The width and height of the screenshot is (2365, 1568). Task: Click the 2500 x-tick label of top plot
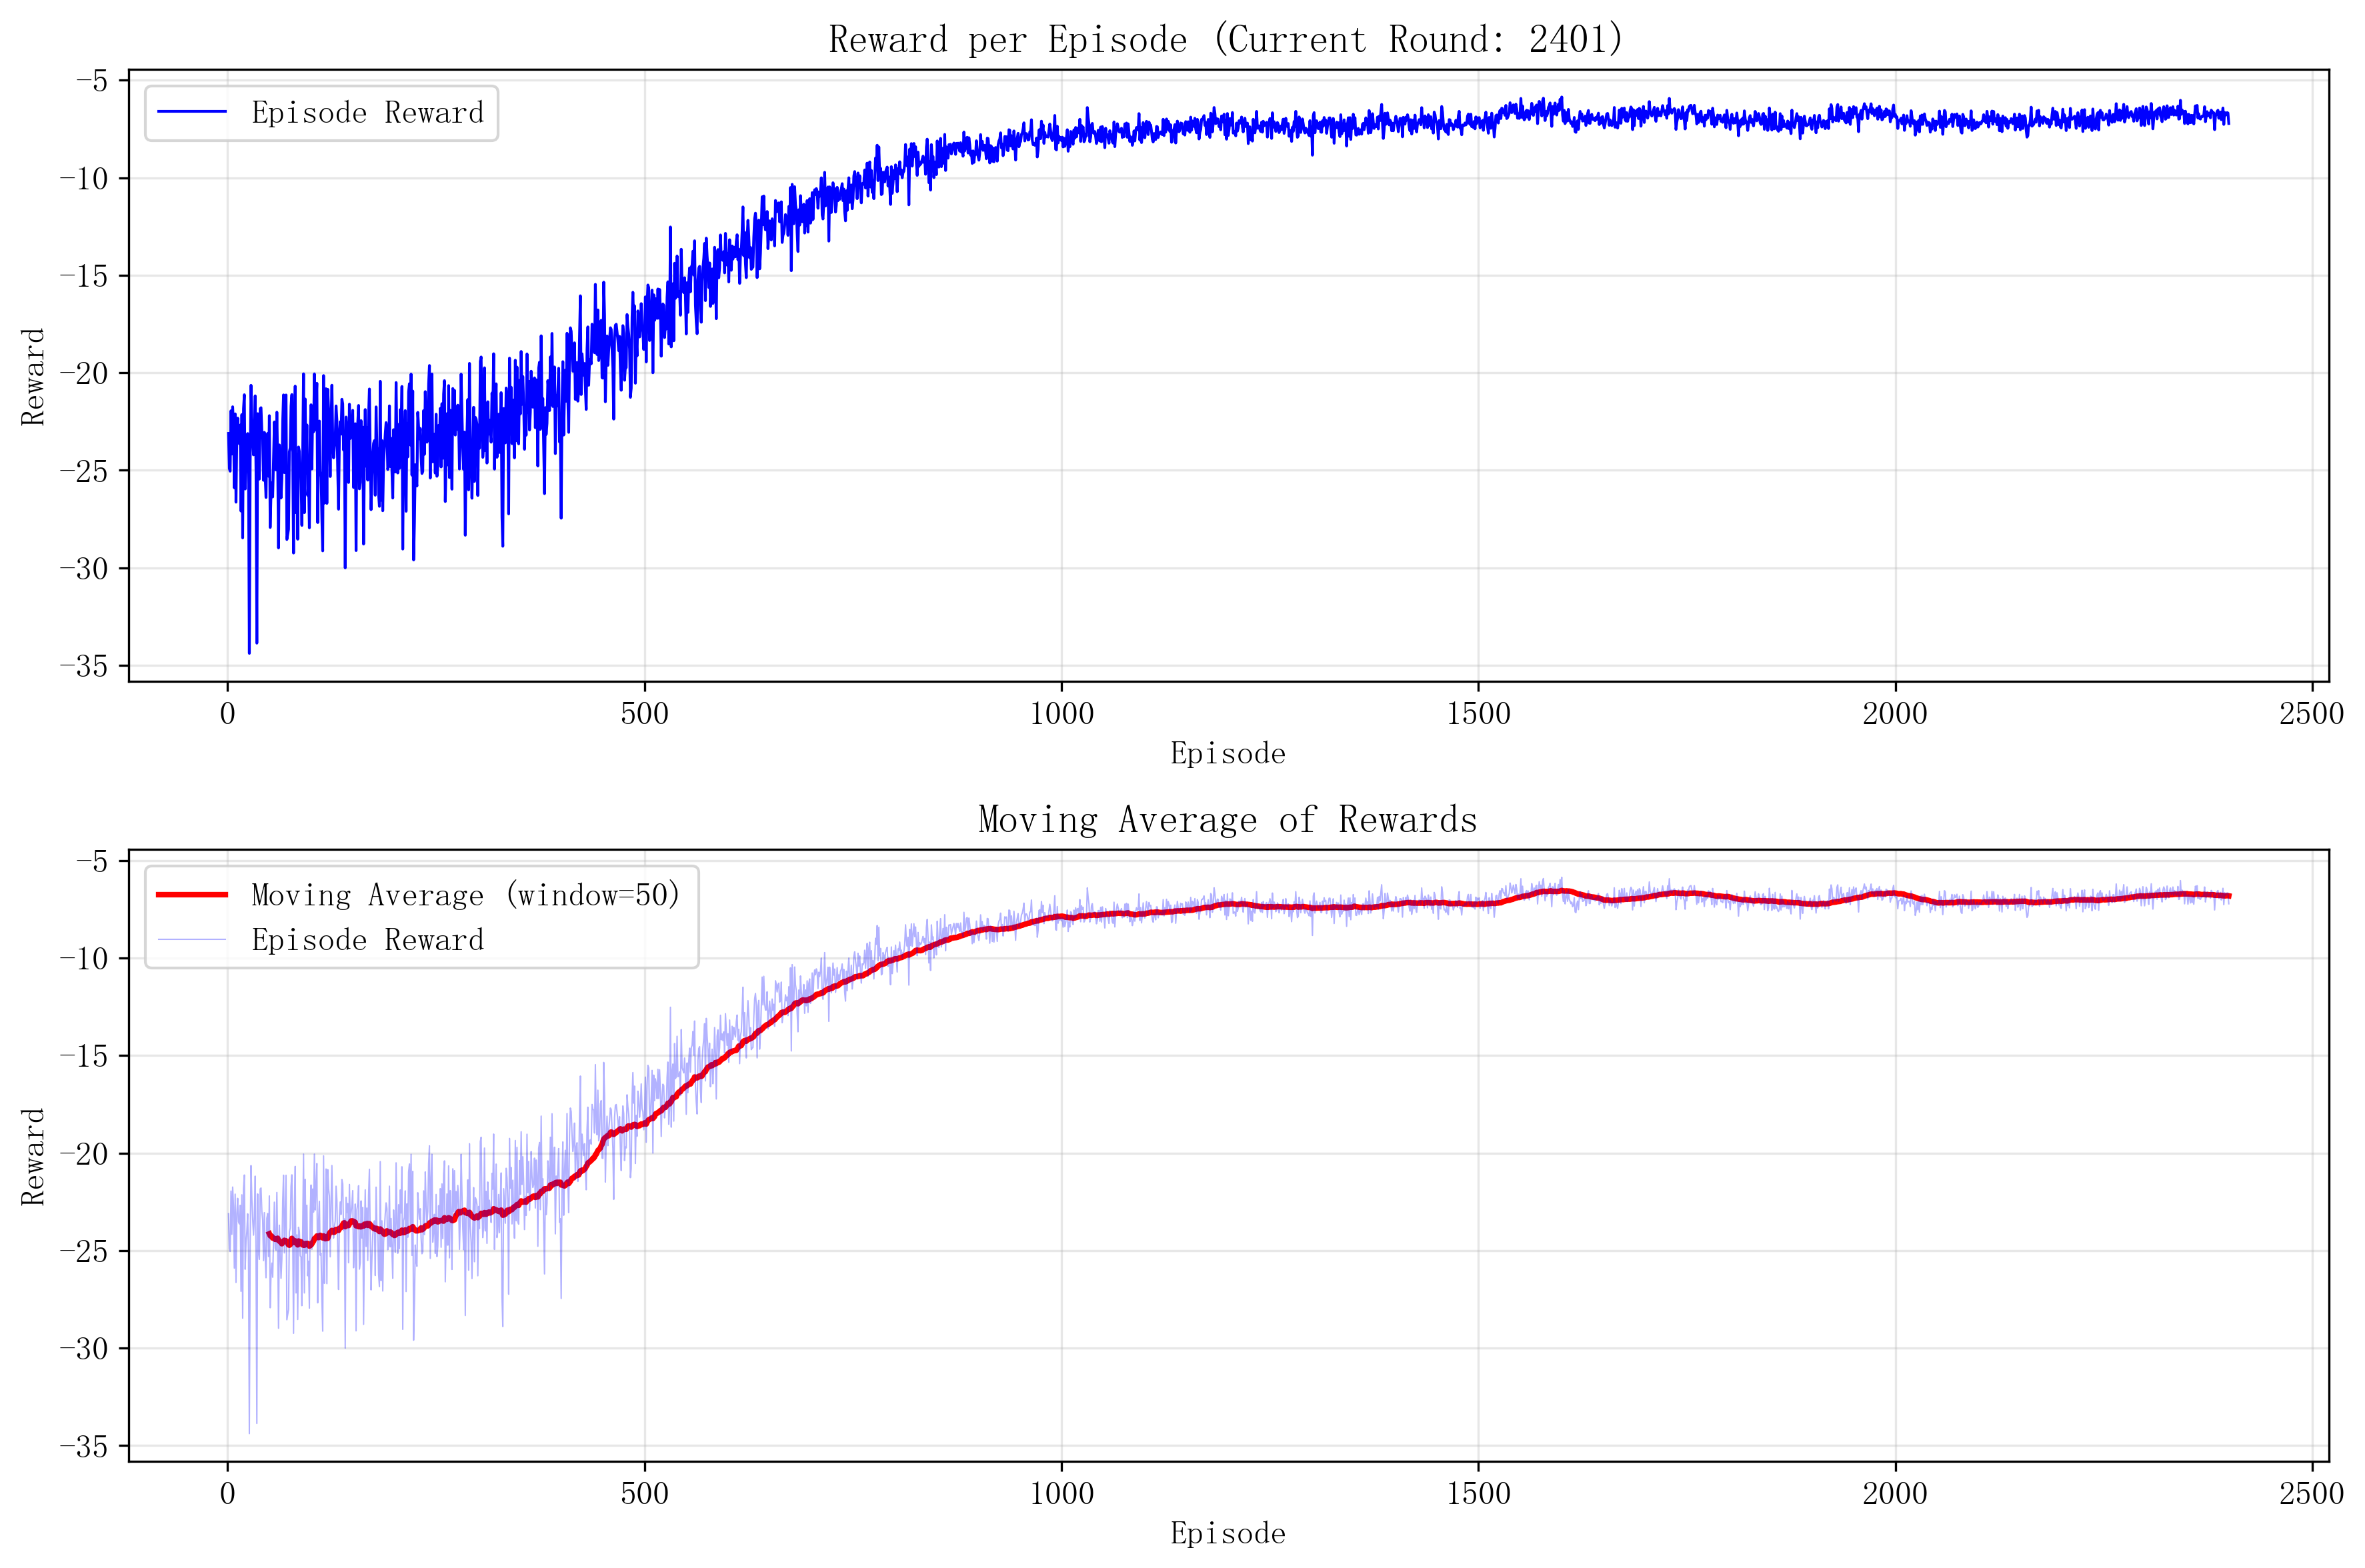point(2311,713)
